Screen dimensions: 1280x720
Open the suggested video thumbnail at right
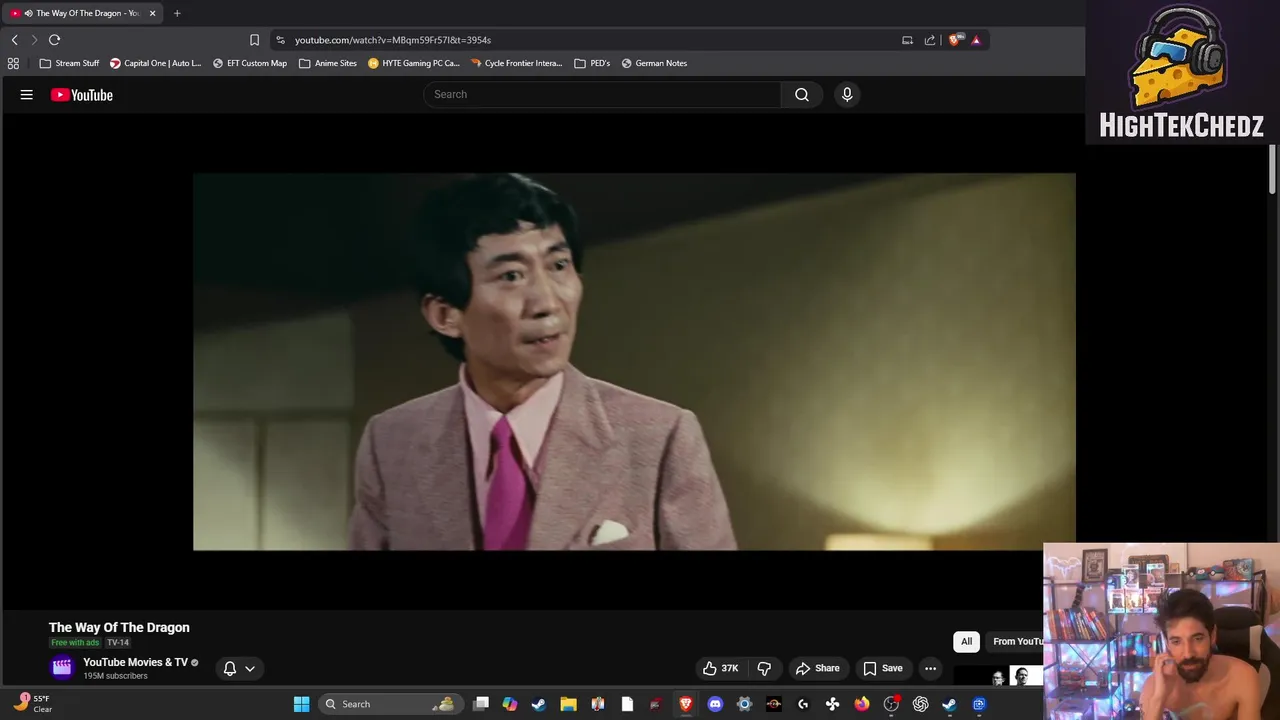[x=998, y=676]
